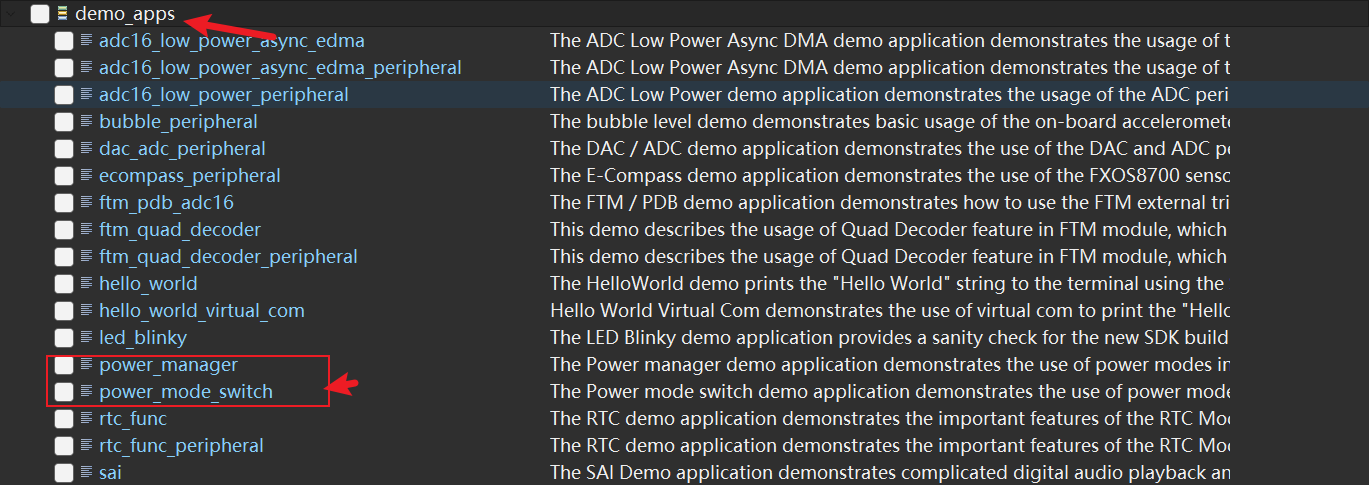This screenshot has width=1369, height=485.
Task: Select the rtc_func_peripheral example
Action: [x=181, y=446]
